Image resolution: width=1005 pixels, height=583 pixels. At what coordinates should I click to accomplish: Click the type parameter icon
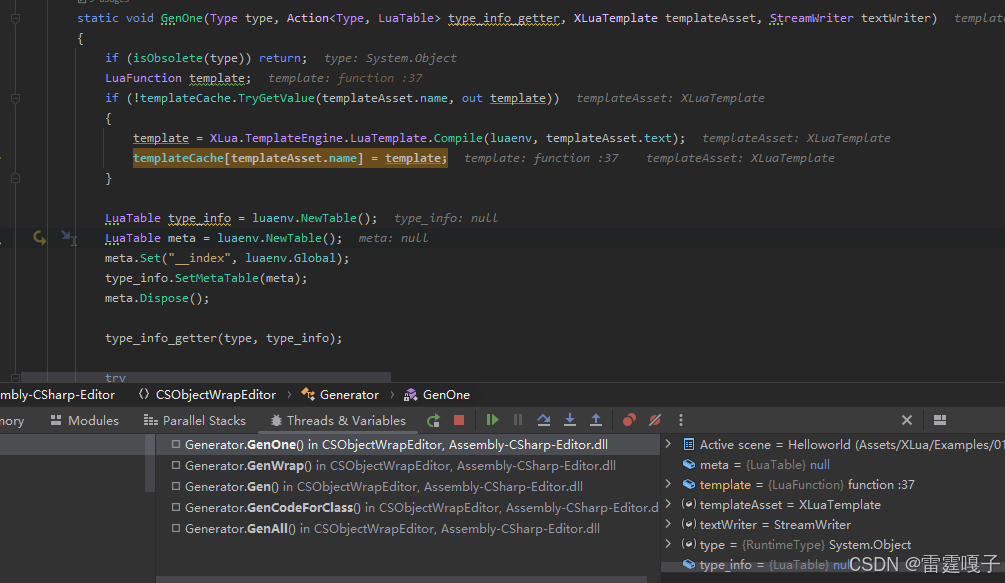click(689, 544)
